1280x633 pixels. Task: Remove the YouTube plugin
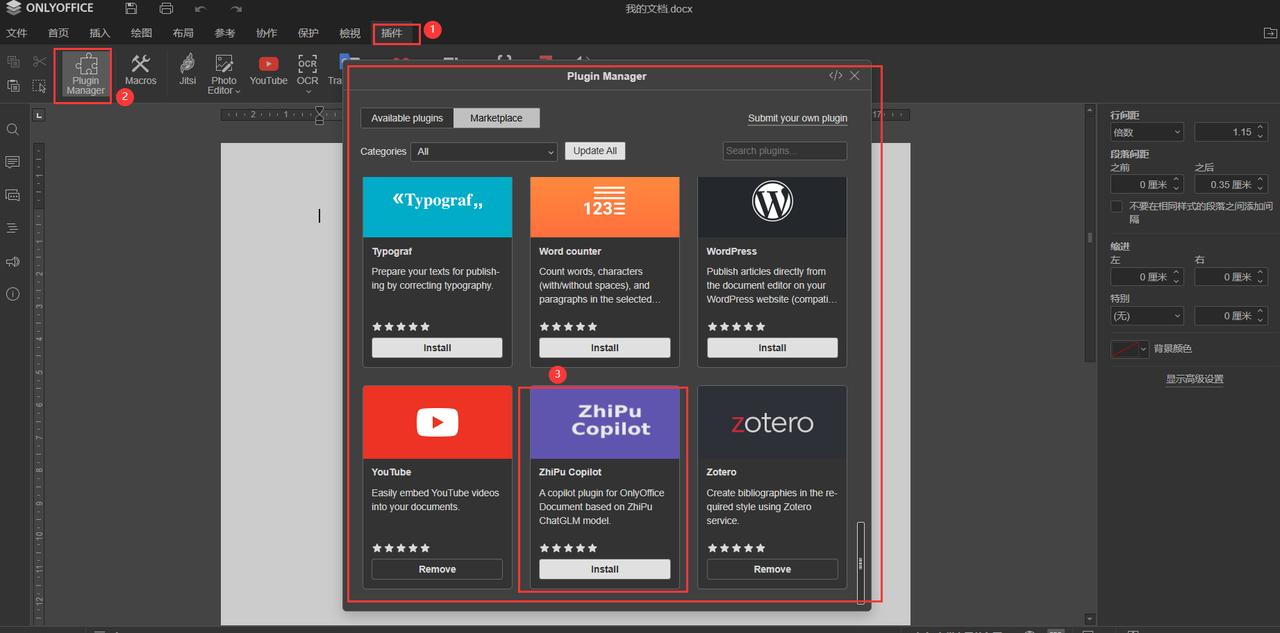tap(437, 569)
